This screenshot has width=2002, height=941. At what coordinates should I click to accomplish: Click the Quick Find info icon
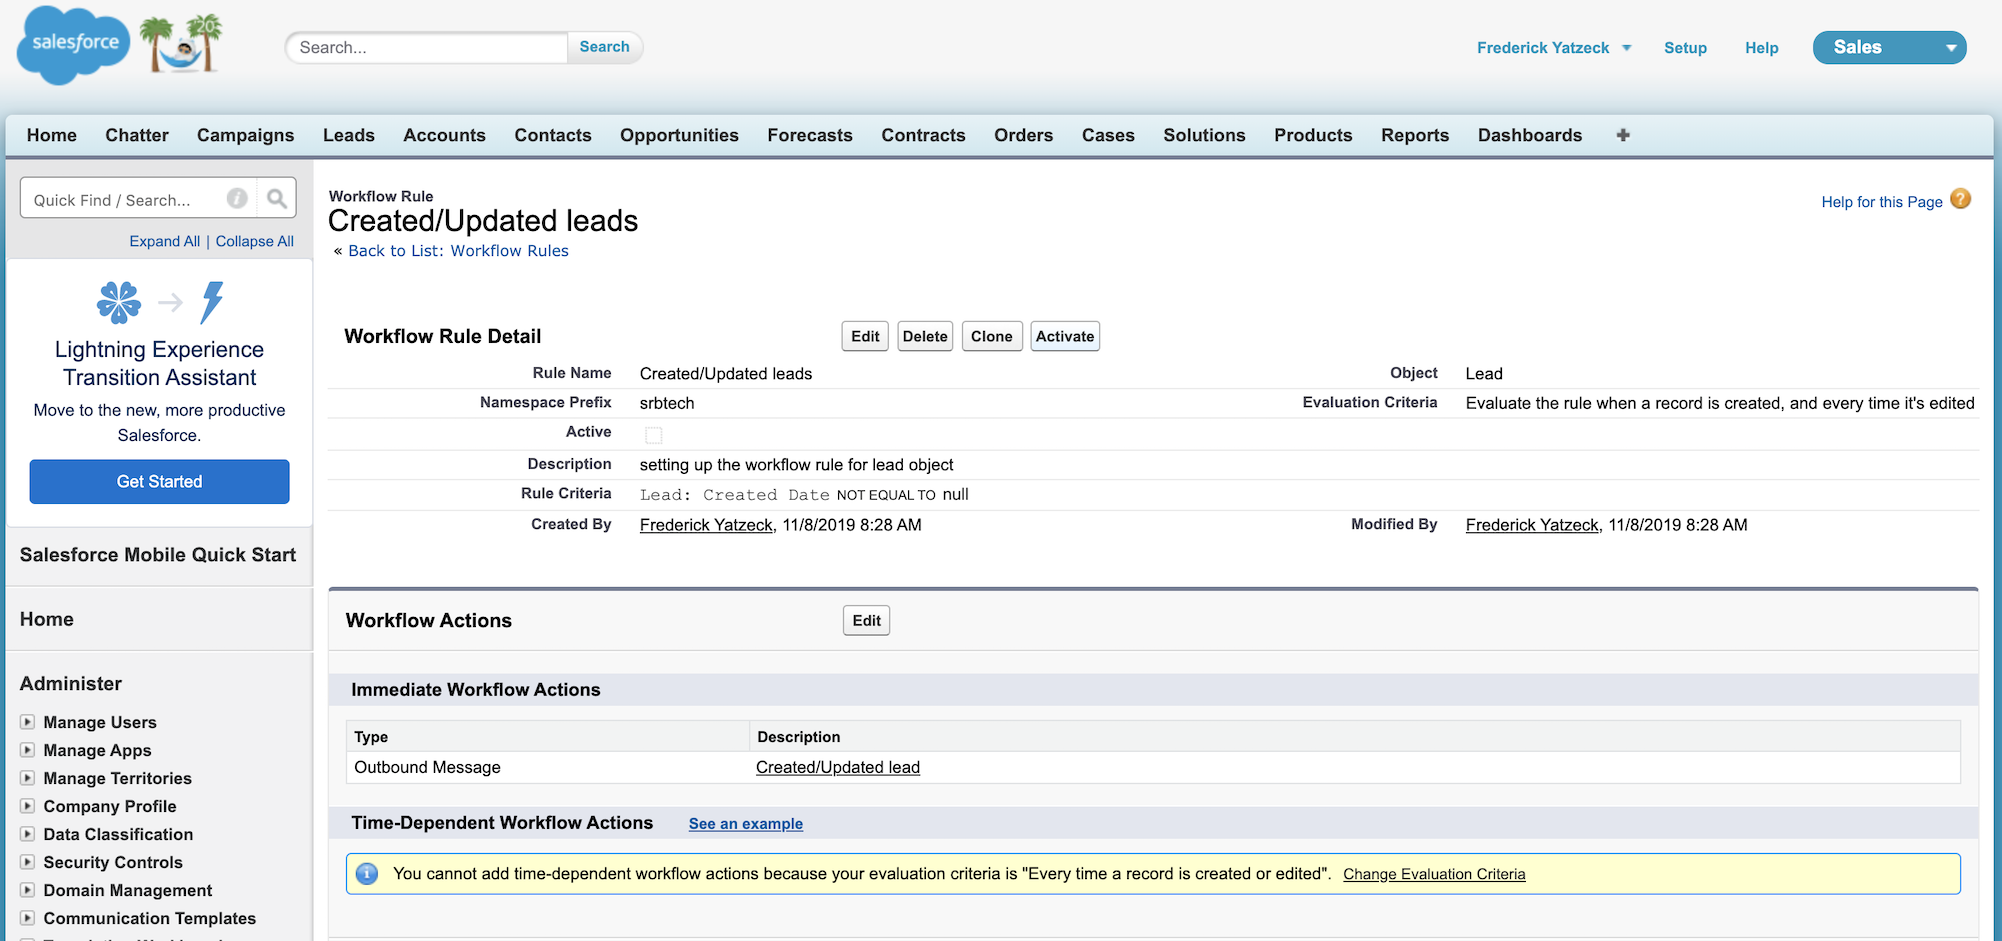[x=237, y=199]
